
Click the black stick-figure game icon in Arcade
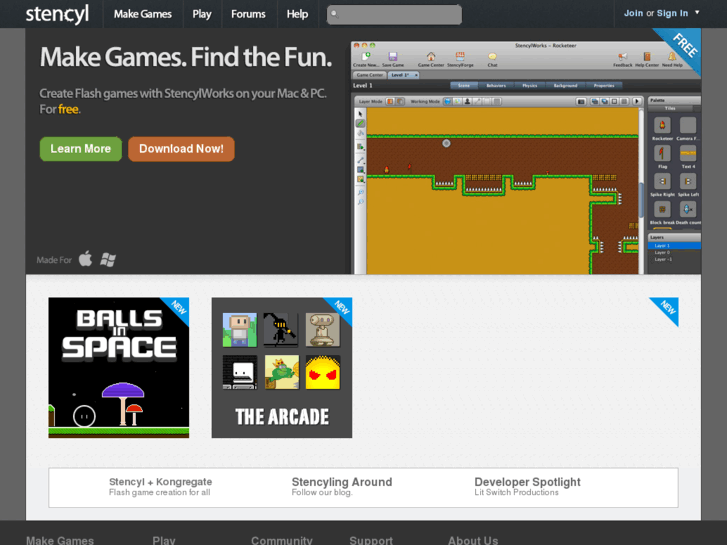coord(281,330)
